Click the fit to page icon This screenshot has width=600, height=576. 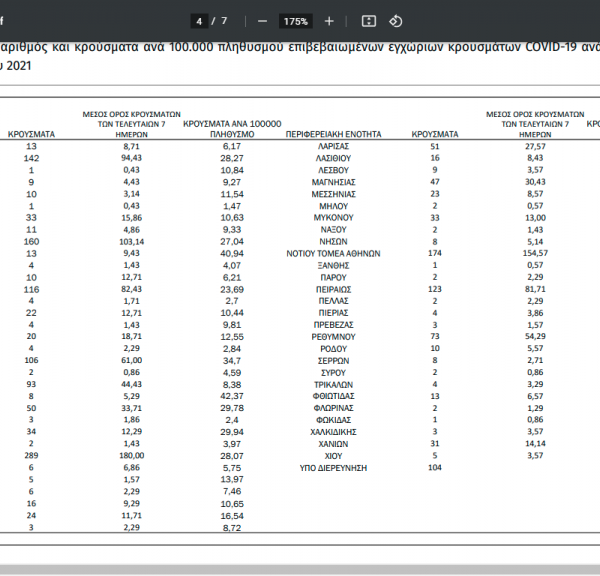click(x=369, y=21)
